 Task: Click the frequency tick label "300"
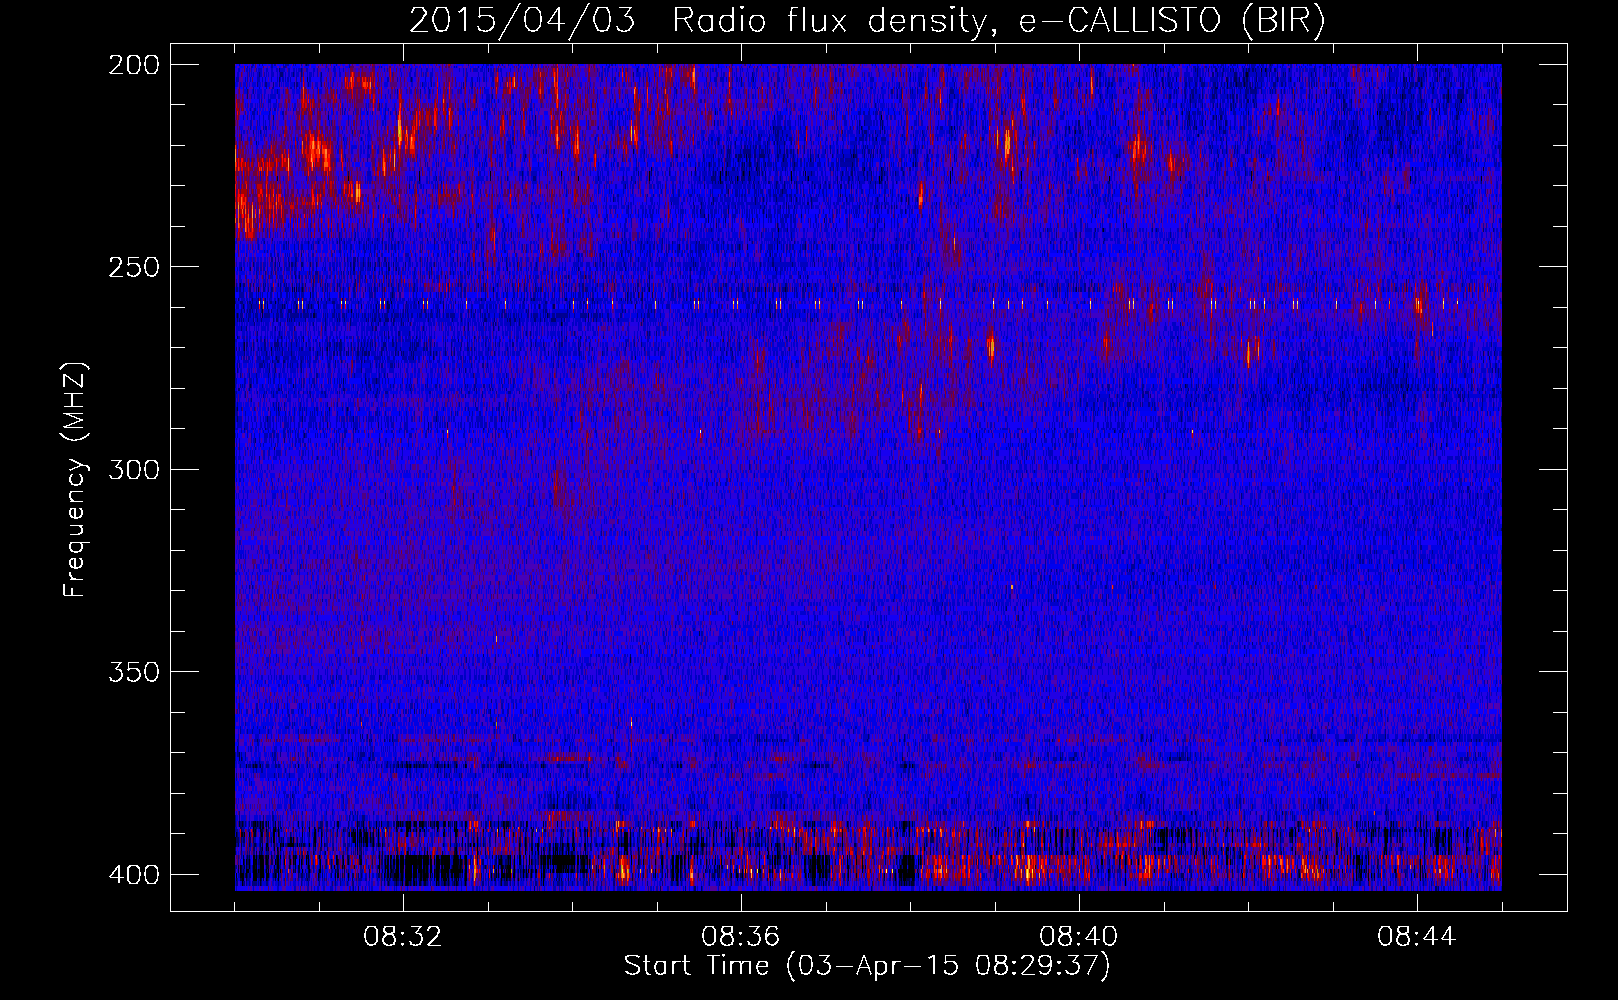click(x=133, y=469)
